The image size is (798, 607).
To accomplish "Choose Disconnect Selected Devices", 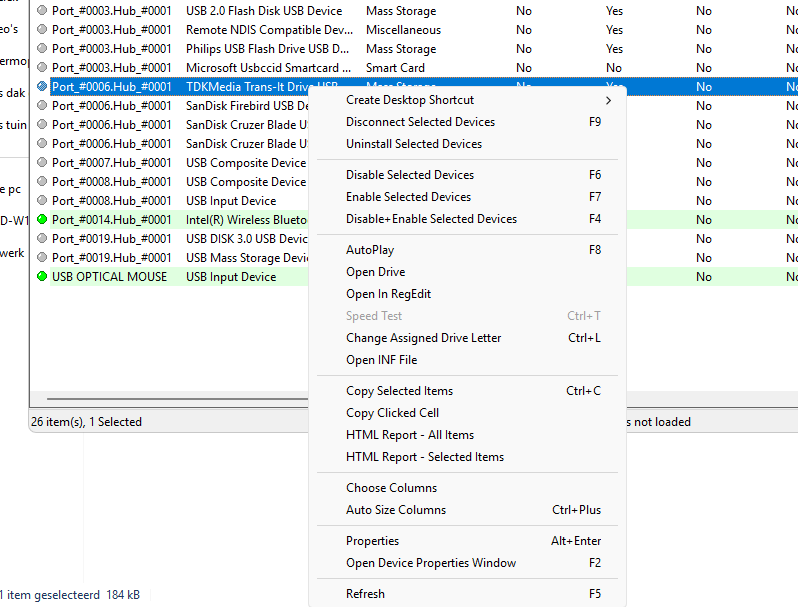I will pyautogui.click(x=467, y=122).
